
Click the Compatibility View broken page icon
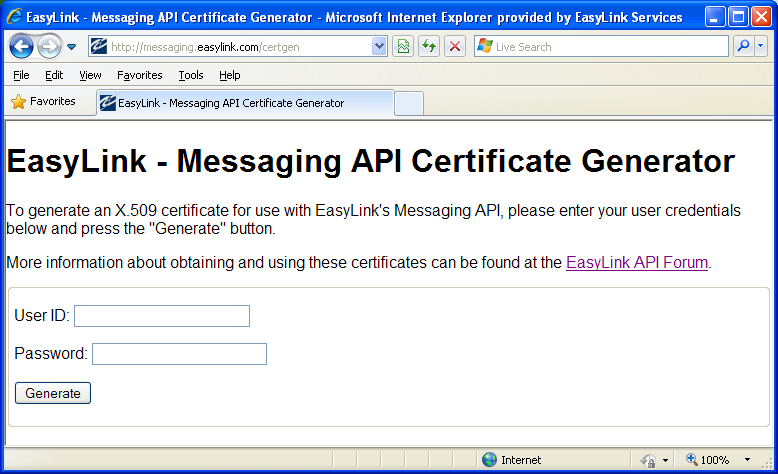[403, 47]
